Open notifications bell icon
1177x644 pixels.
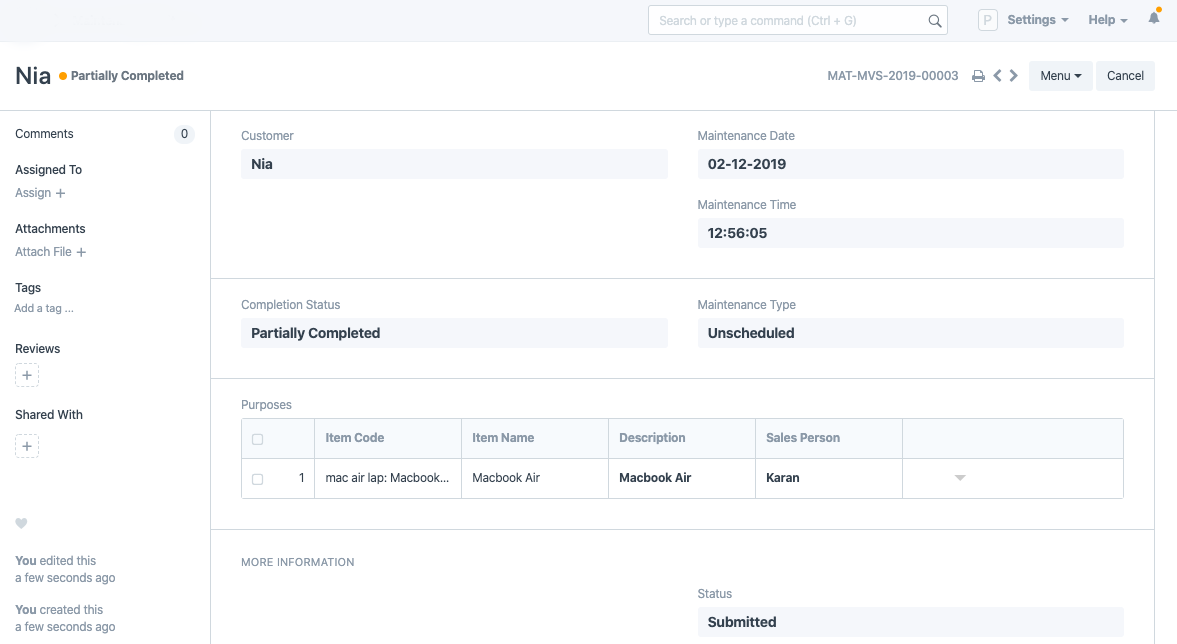click(x=1154, y=19)
